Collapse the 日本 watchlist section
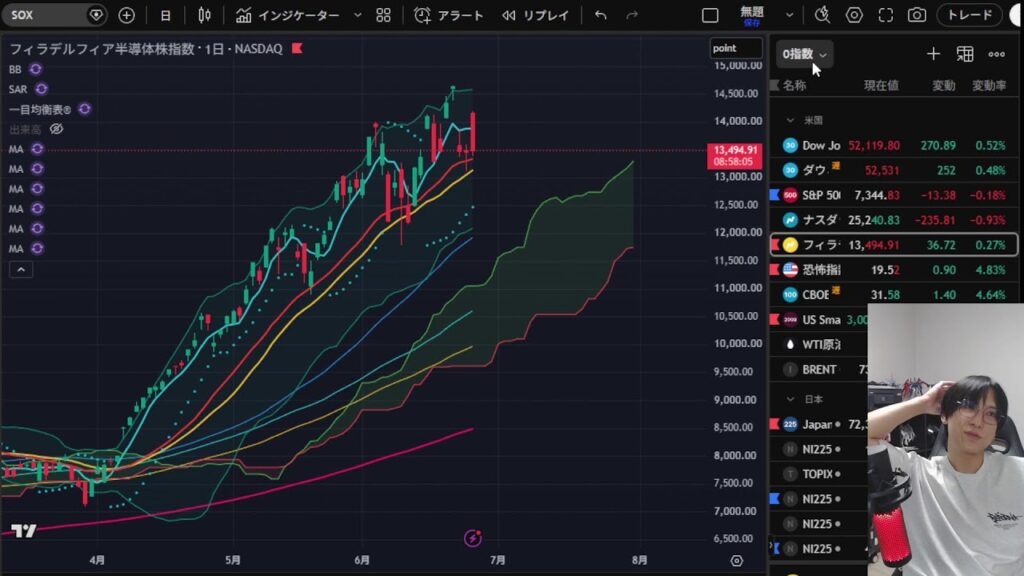Screen dimensions: 1024x576 [x=790, y=399]
